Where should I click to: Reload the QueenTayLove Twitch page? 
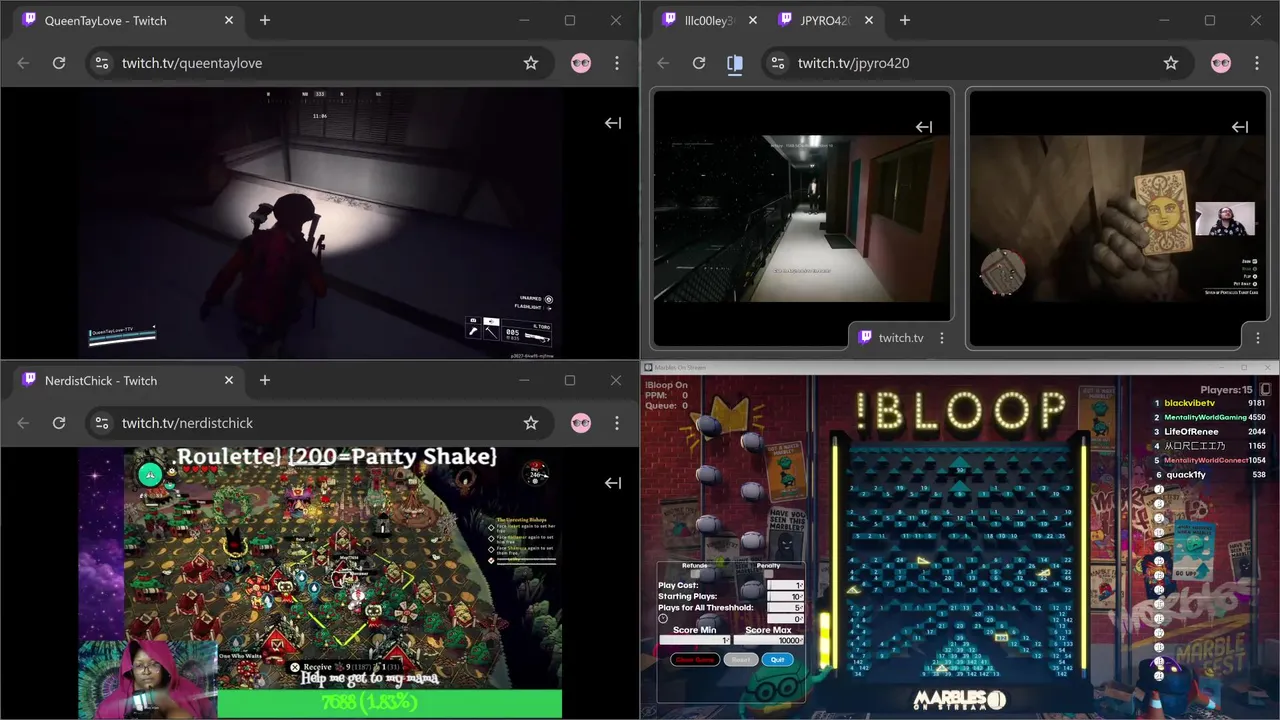tap(59, 63)
